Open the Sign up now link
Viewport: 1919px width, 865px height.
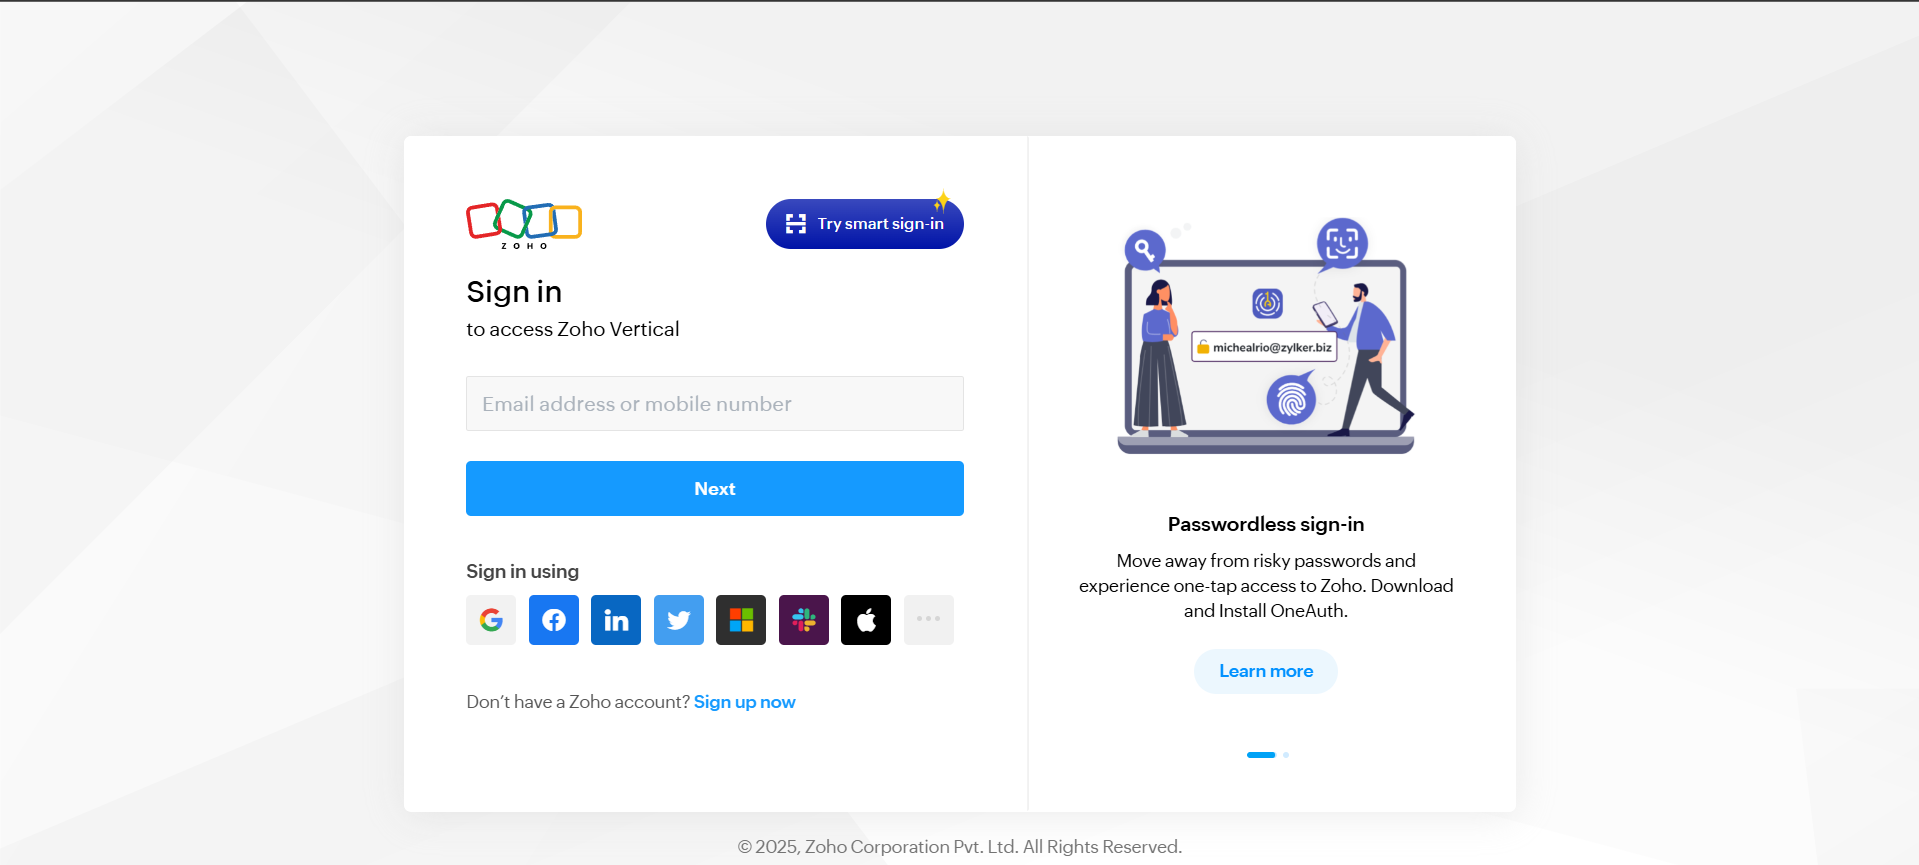(745, 702)
